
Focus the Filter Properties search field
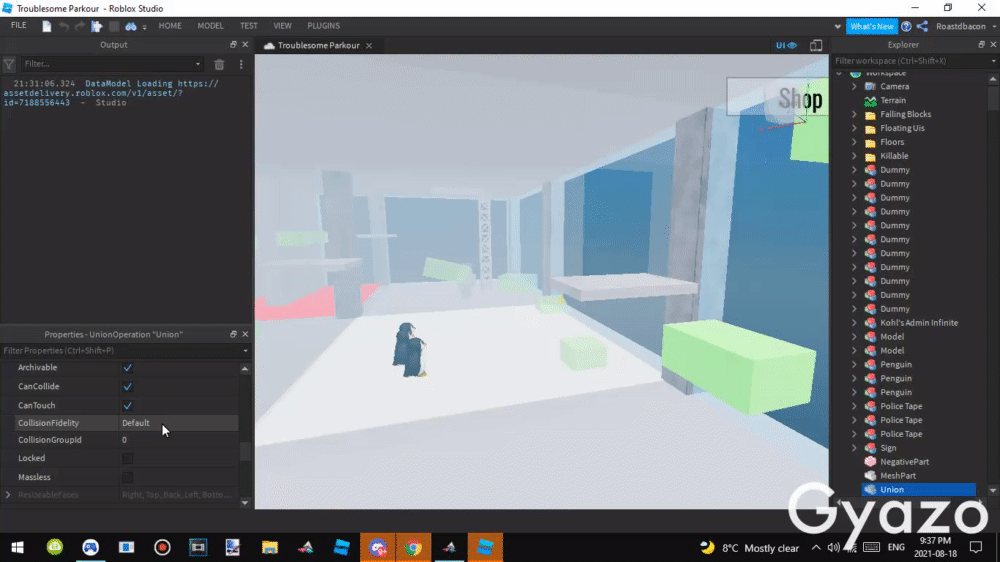[x=121, y=350]
